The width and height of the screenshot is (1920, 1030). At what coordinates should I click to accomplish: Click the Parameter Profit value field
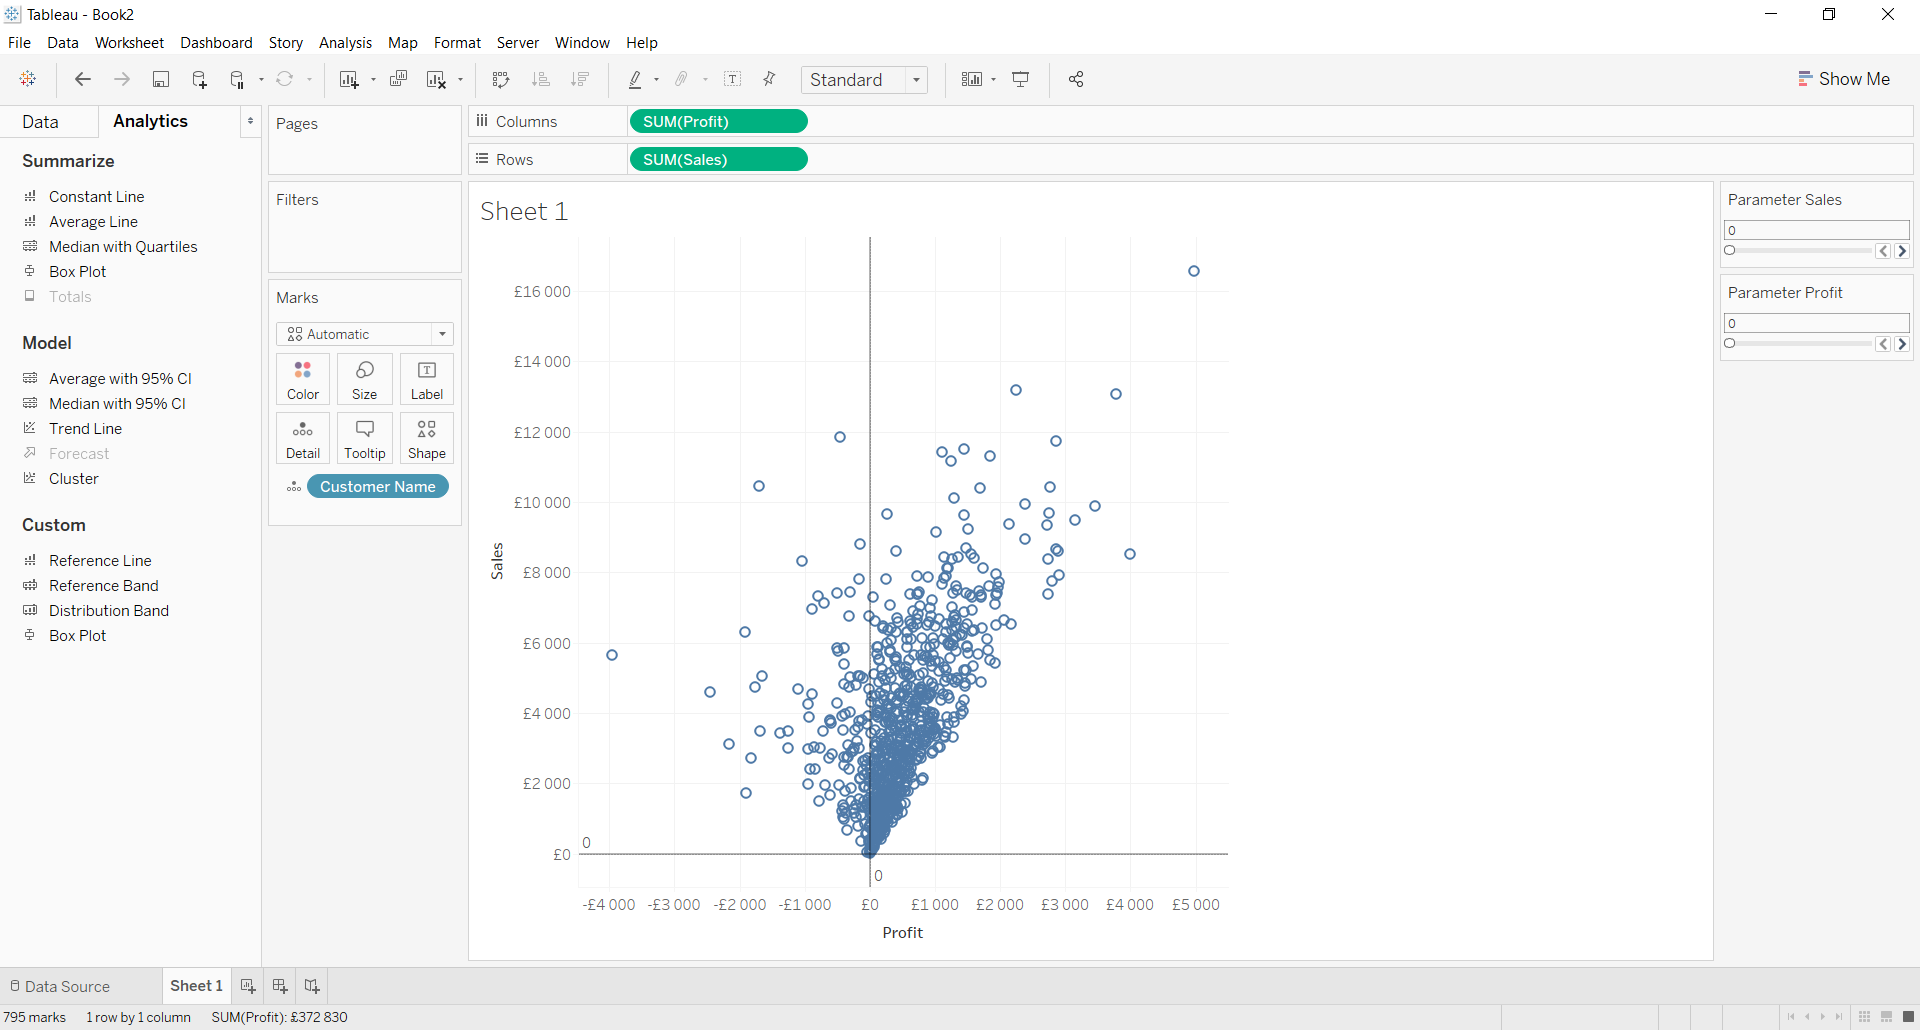(x=1816, y=323)
